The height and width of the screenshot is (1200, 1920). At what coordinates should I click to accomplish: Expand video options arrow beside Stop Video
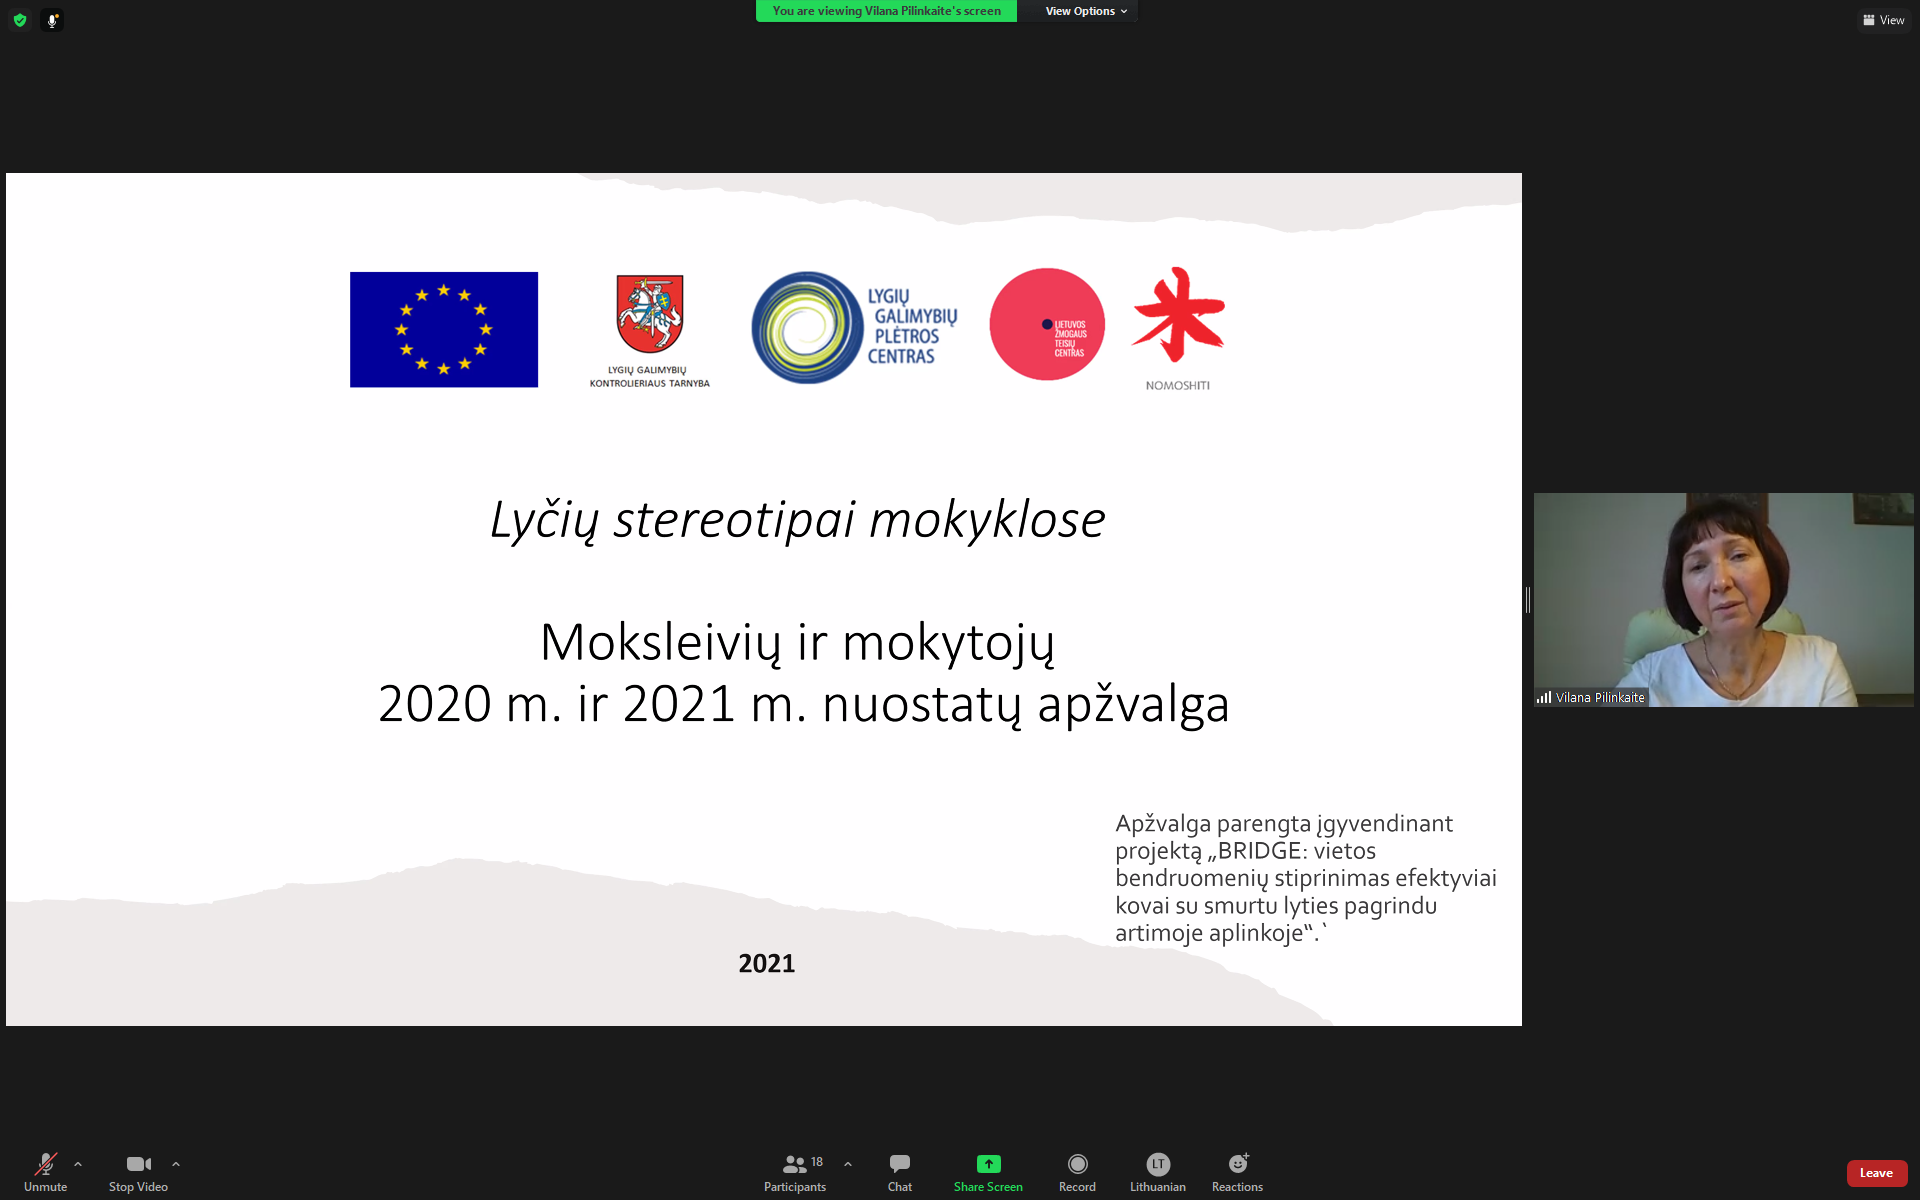176,1164
